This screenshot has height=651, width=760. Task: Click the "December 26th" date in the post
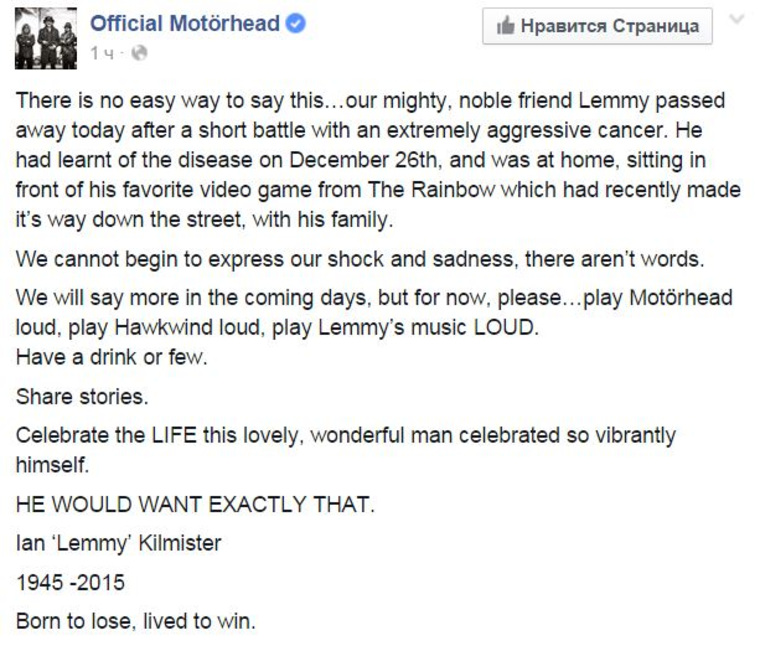tap(365, 160)
